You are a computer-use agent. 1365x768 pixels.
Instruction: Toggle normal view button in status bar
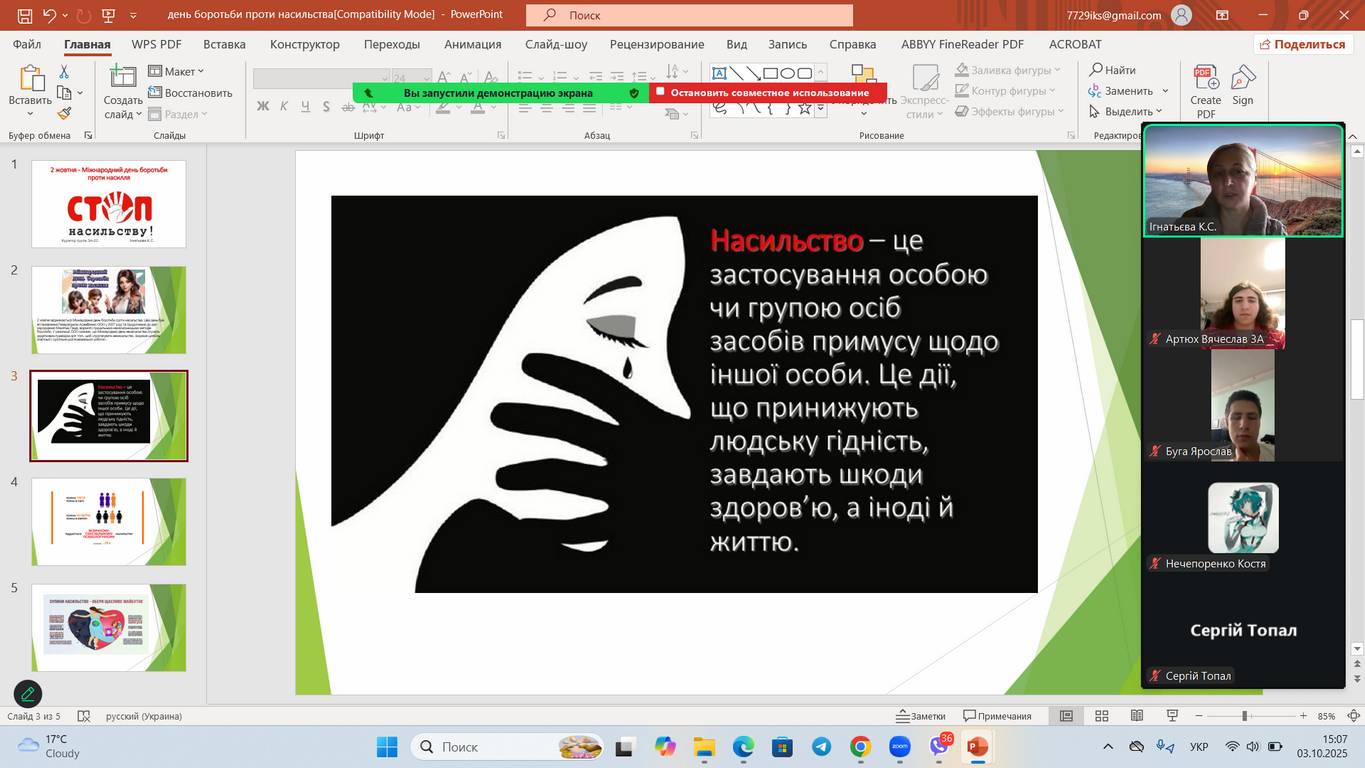1066,716
